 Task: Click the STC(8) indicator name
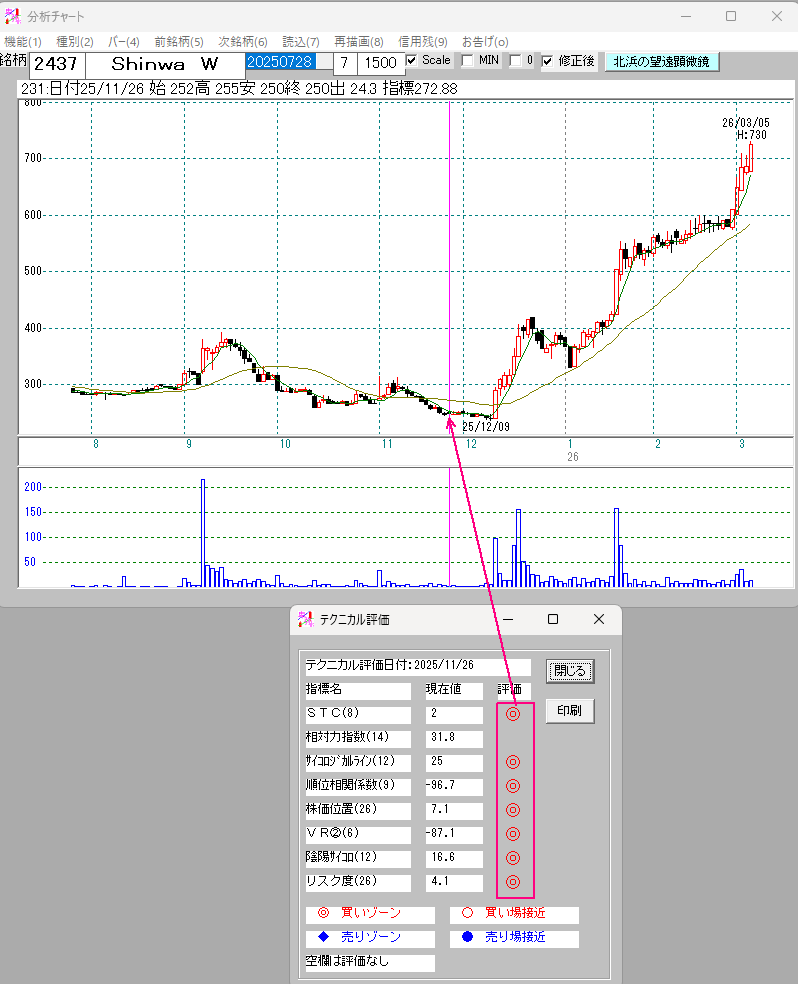(358, 714)
